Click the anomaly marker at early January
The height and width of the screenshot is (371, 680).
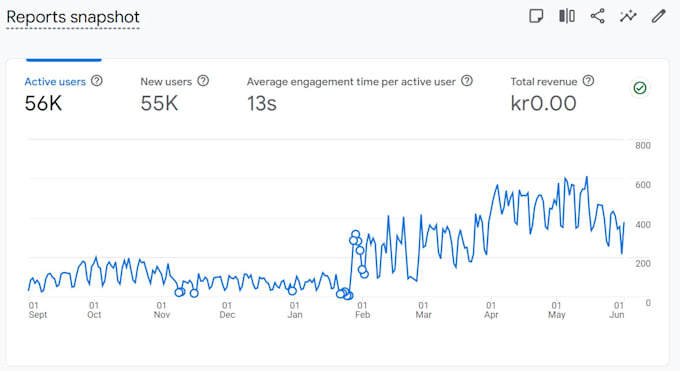[292, 291]
